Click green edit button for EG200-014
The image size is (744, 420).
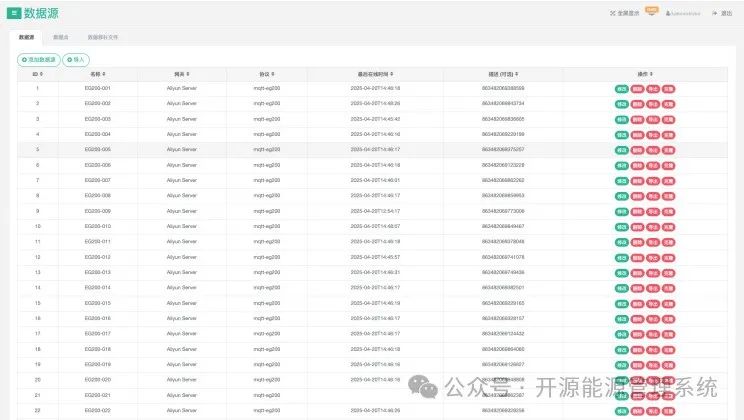(622, 288)
